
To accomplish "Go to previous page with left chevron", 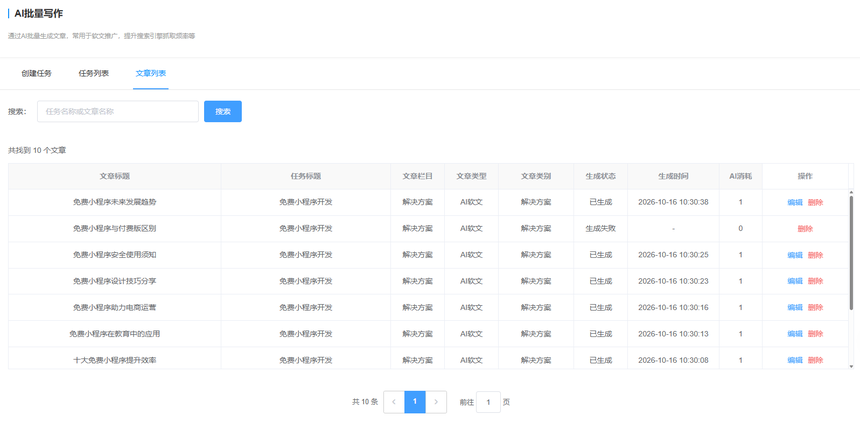I will coord(394,402).
